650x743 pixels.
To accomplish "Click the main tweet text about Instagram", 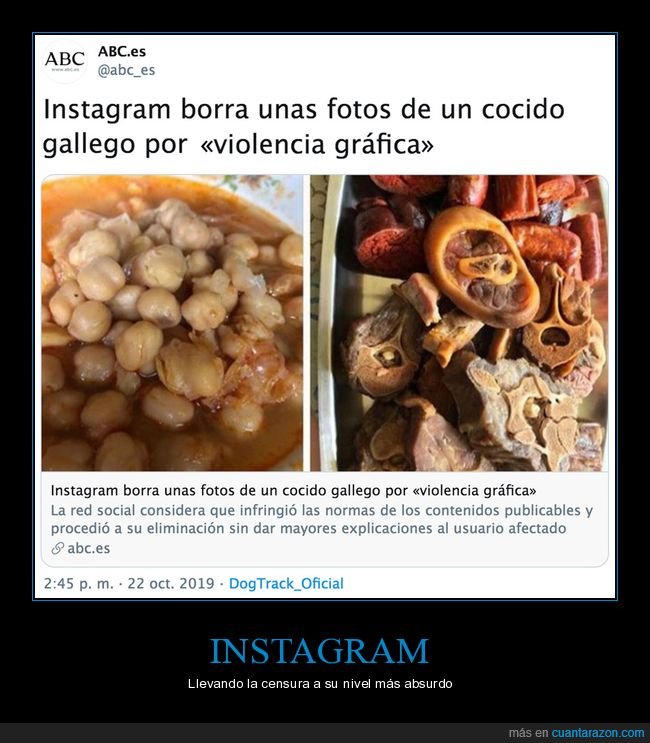I will [304, 126].
